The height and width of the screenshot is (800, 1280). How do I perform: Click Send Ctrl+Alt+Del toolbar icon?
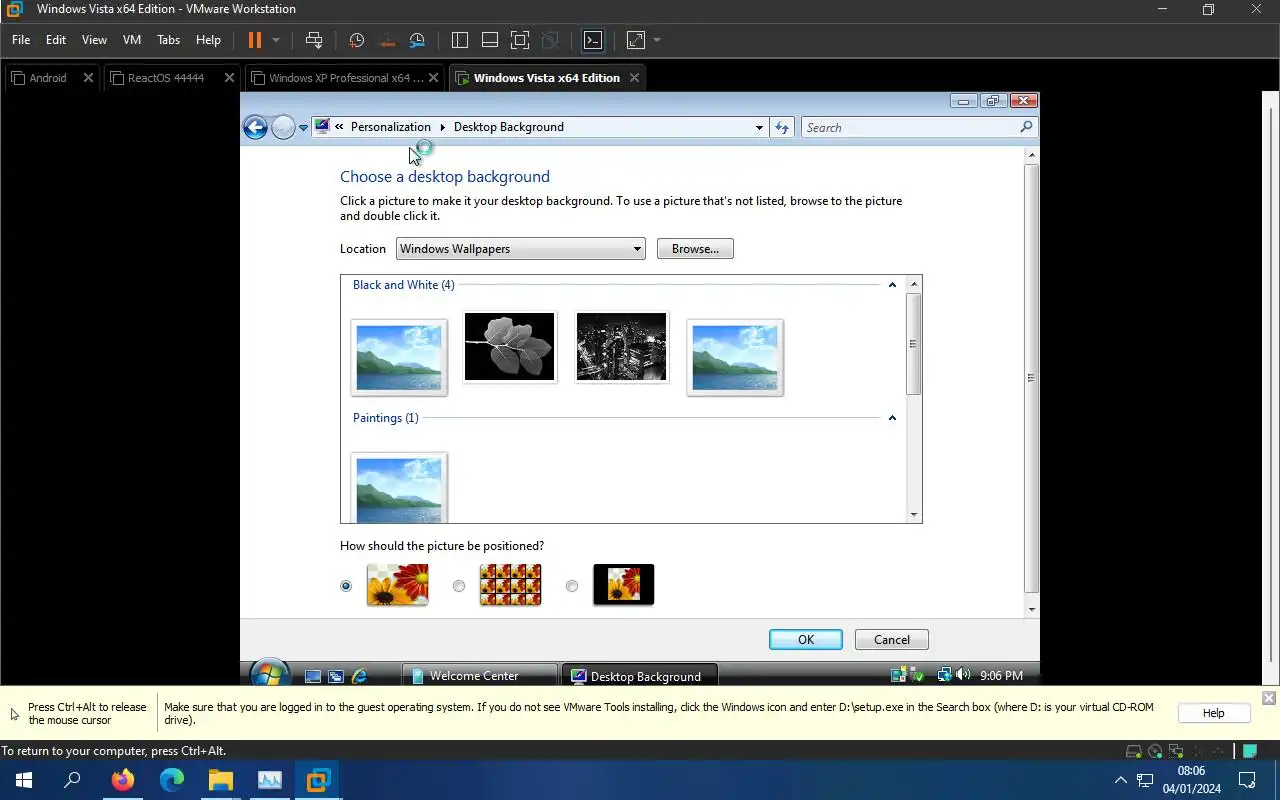314,40
